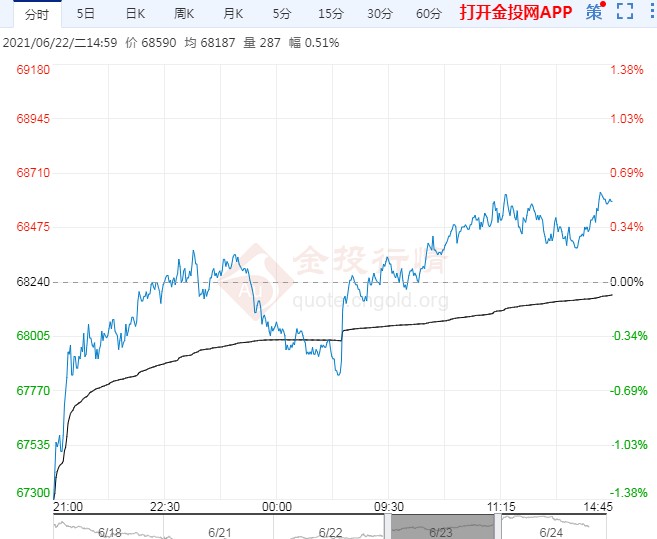The width and height of the screenshot is (657, 539).
Task: Open the 日K daily candlestick tab
Action: click(x=135, y=13)
